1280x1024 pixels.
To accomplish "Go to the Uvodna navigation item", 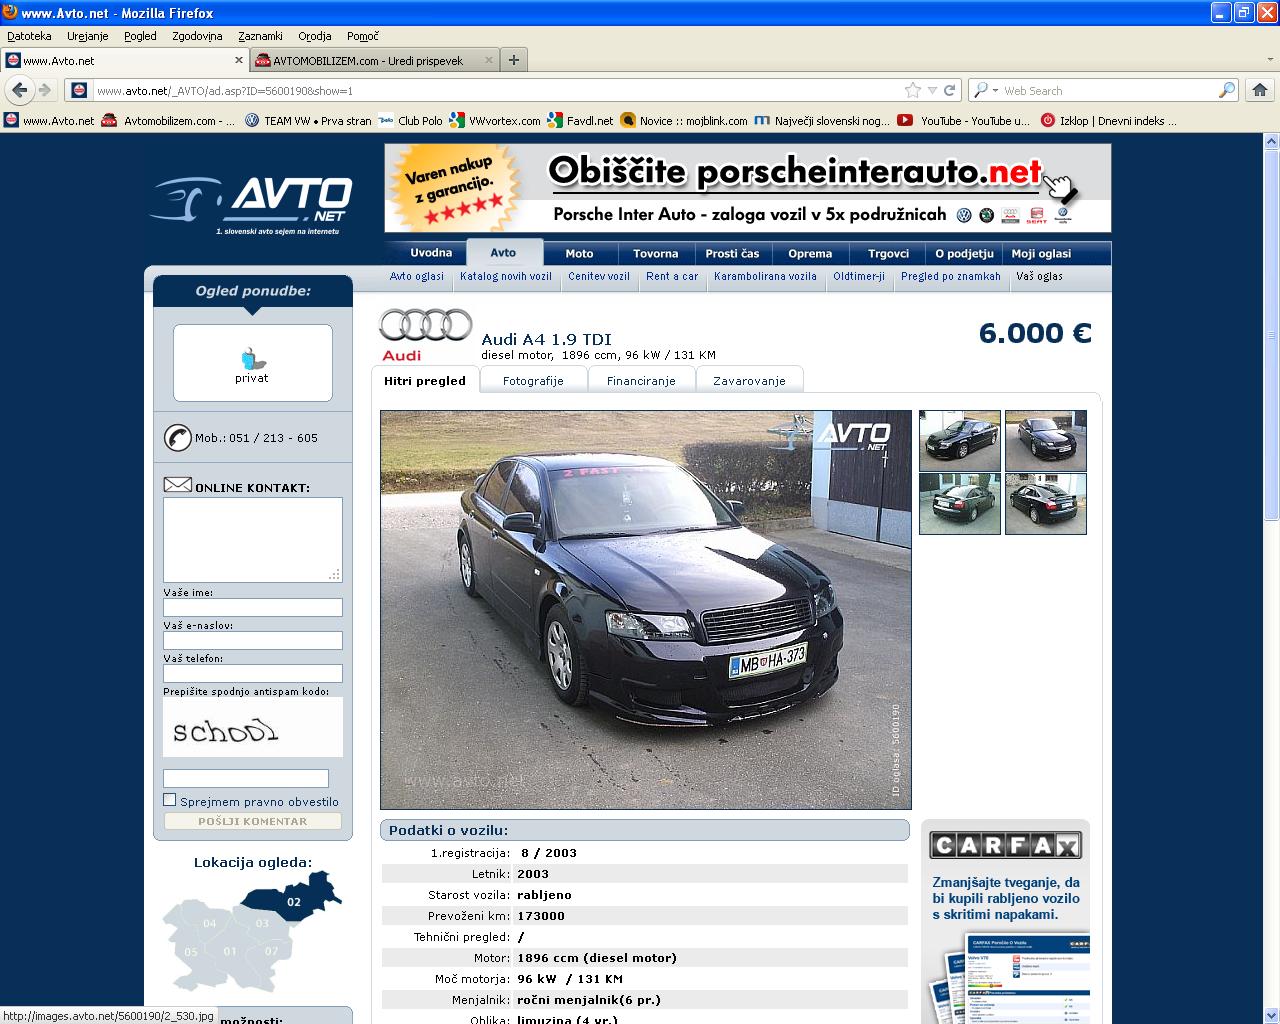I will point(431,253).
